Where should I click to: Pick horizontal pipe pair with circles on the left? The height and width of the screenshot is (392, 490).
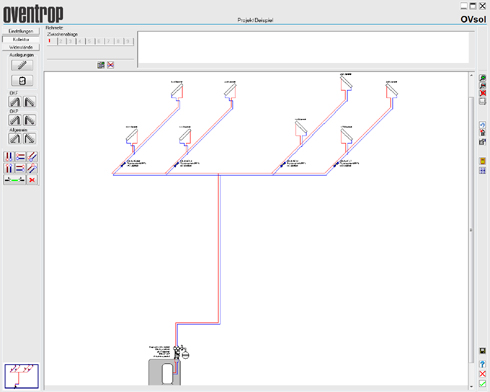click(x=21, y=156)
